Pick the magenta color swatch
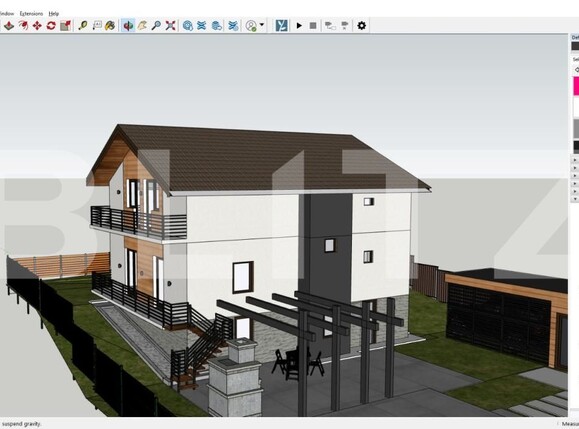Viewport: 579px width, 429px height. coord(576,86)
